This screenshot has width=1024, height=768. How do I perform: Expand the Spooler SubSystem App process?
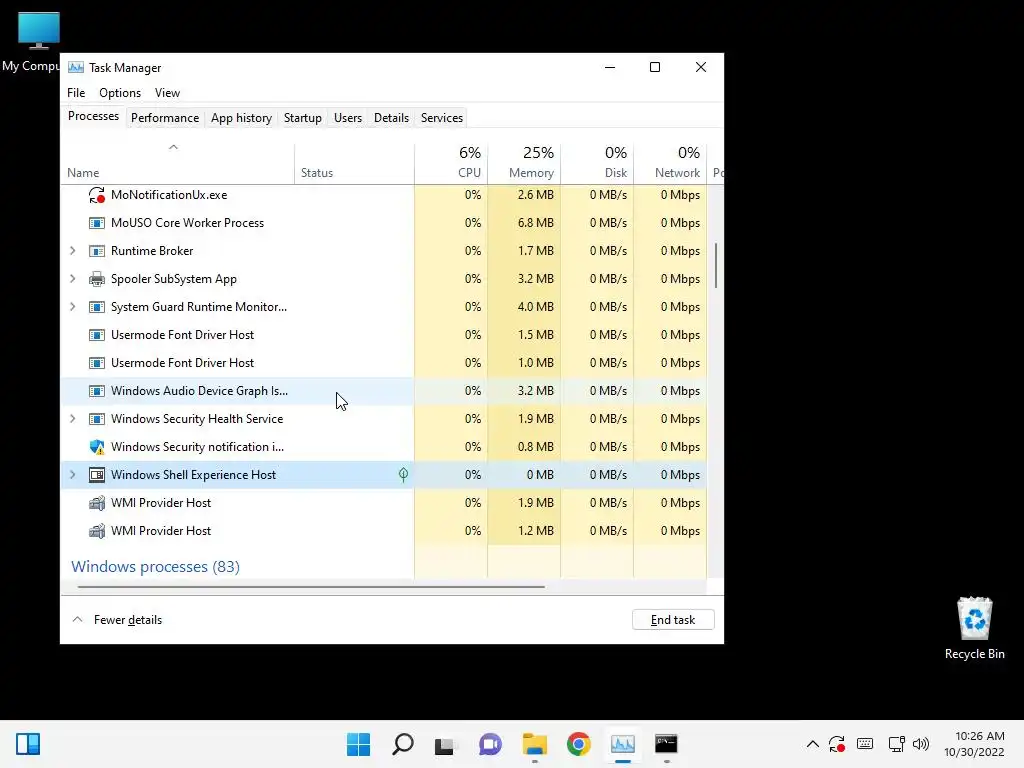pos(72,279)
